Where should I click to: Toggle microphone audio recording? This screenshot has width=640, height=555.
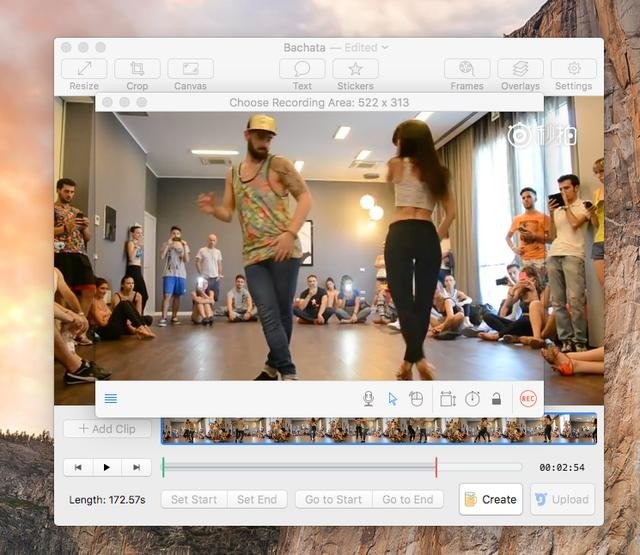(x=368, y=399)
